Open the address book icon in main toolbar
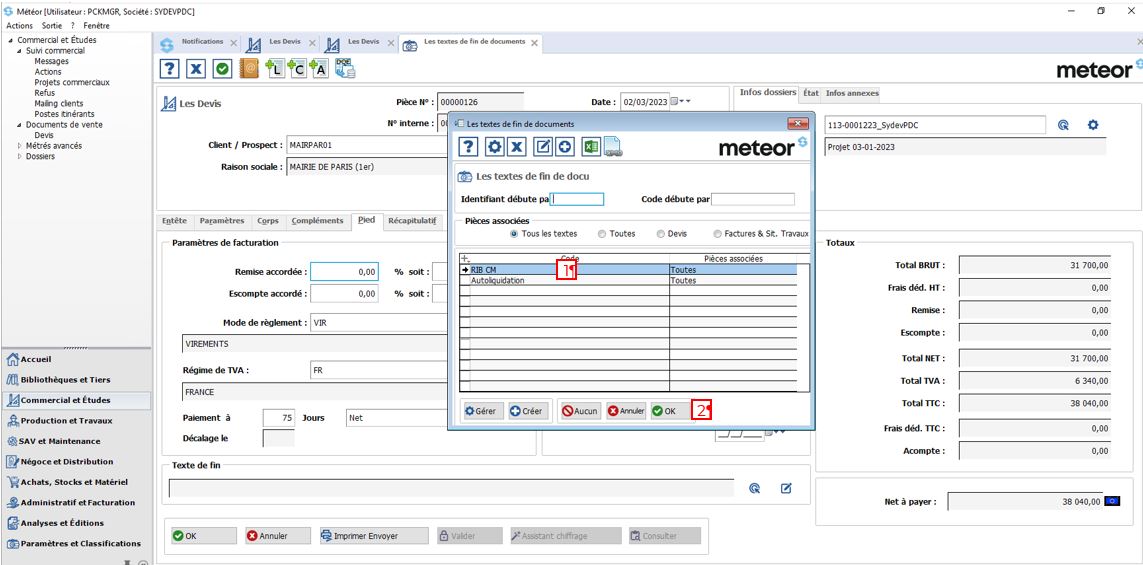 [x=249, y=69]
